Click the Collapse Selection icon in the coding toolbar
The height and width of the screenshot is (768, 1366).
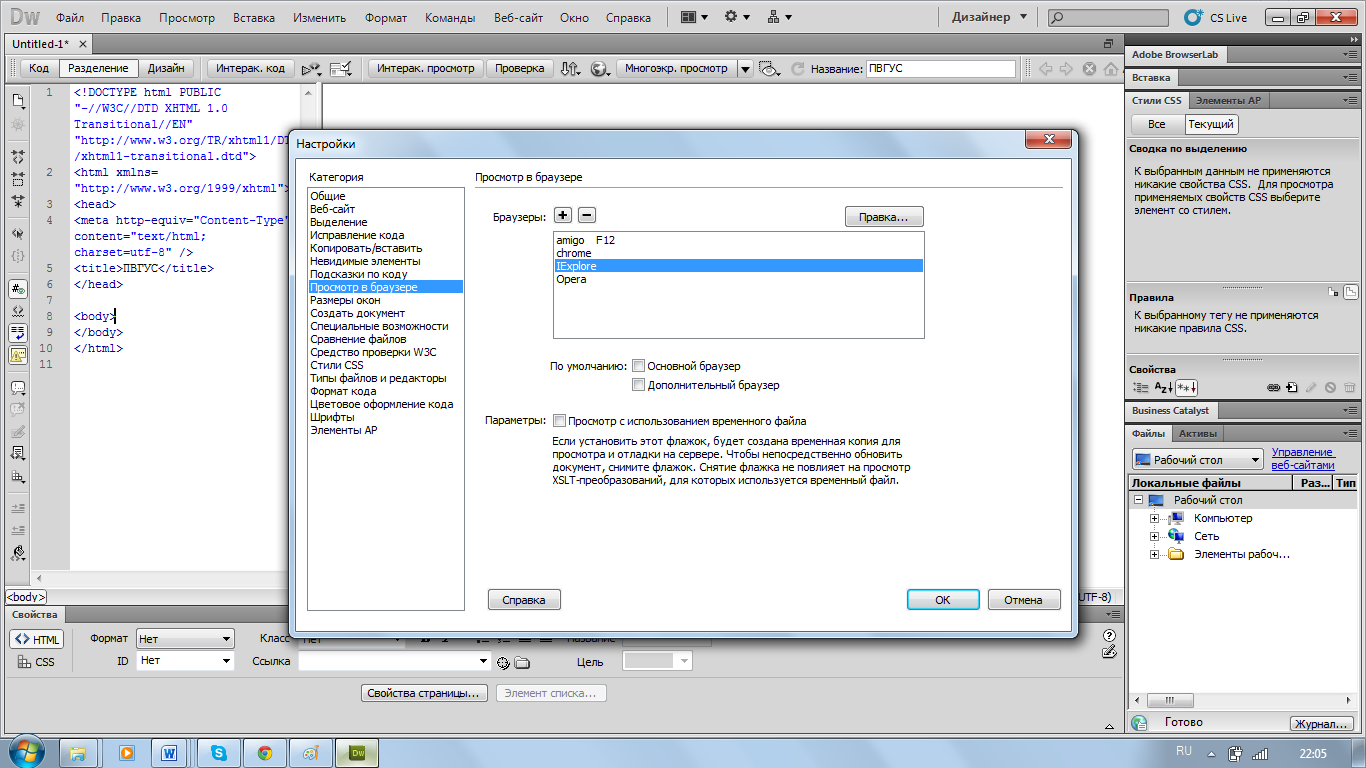(x=18, y=179)
